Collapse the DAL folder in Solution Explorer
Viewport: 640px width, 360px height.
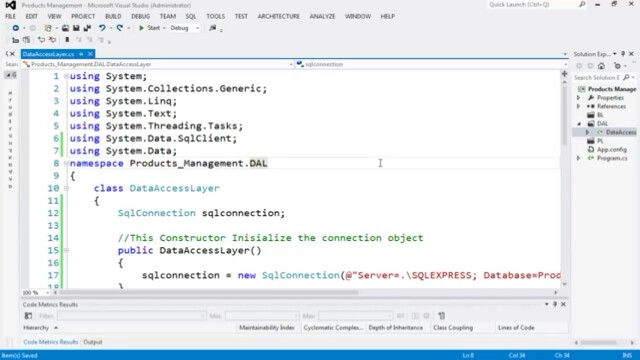click(x=579, y=124)
